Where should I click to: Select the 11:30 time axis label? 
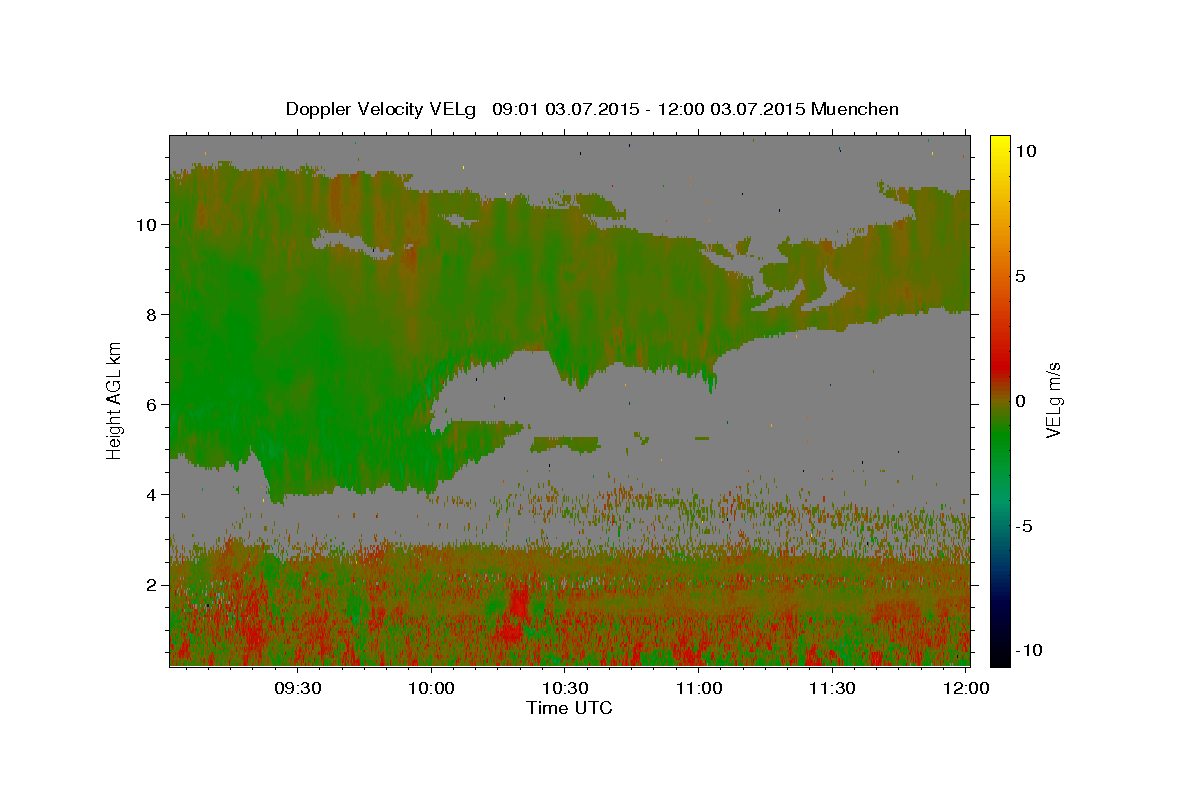click(x=833, y=688)
